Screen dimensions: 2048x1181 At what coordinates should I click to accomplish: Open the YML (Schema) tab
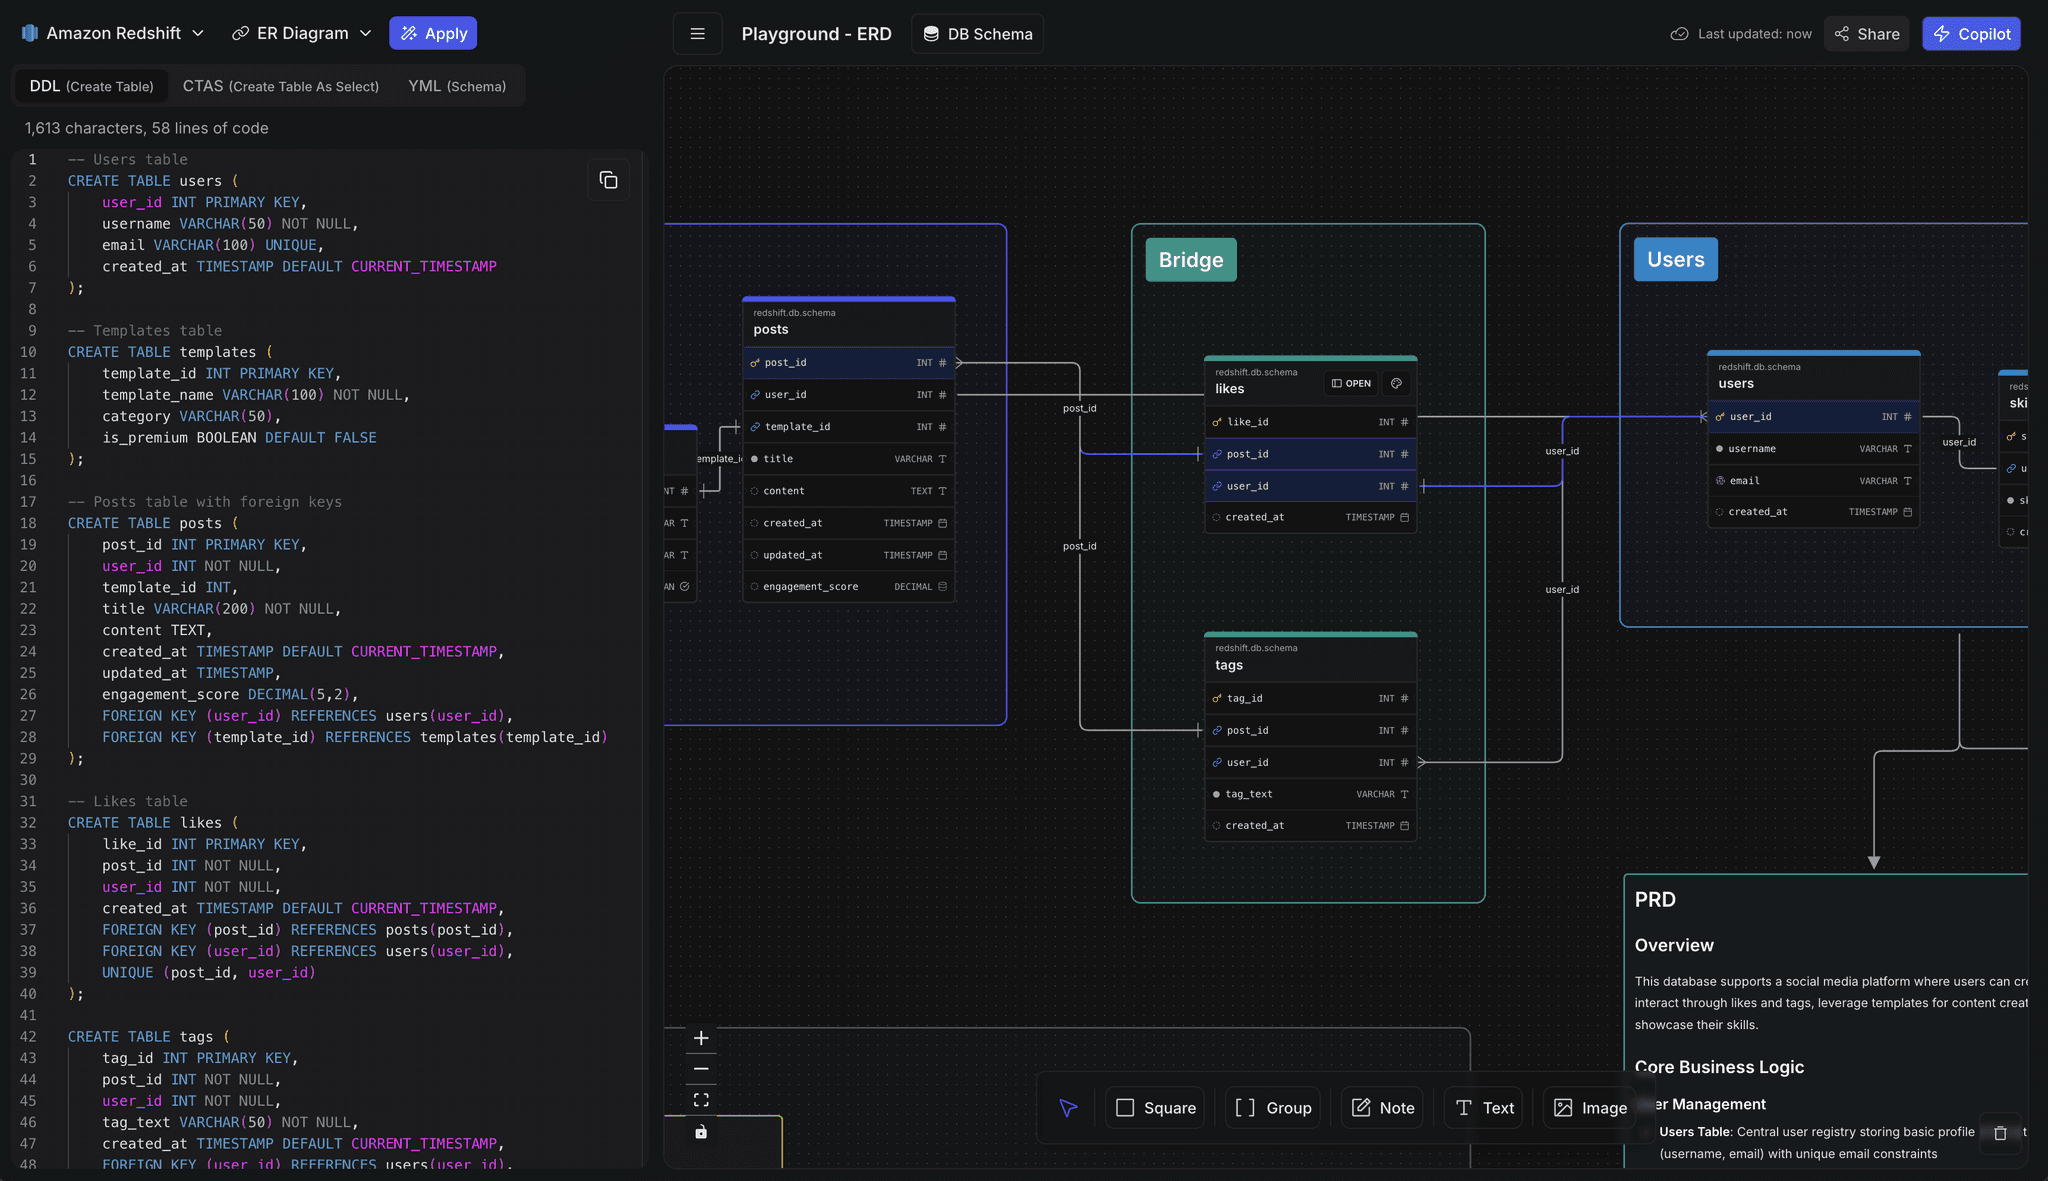(457, 86)
